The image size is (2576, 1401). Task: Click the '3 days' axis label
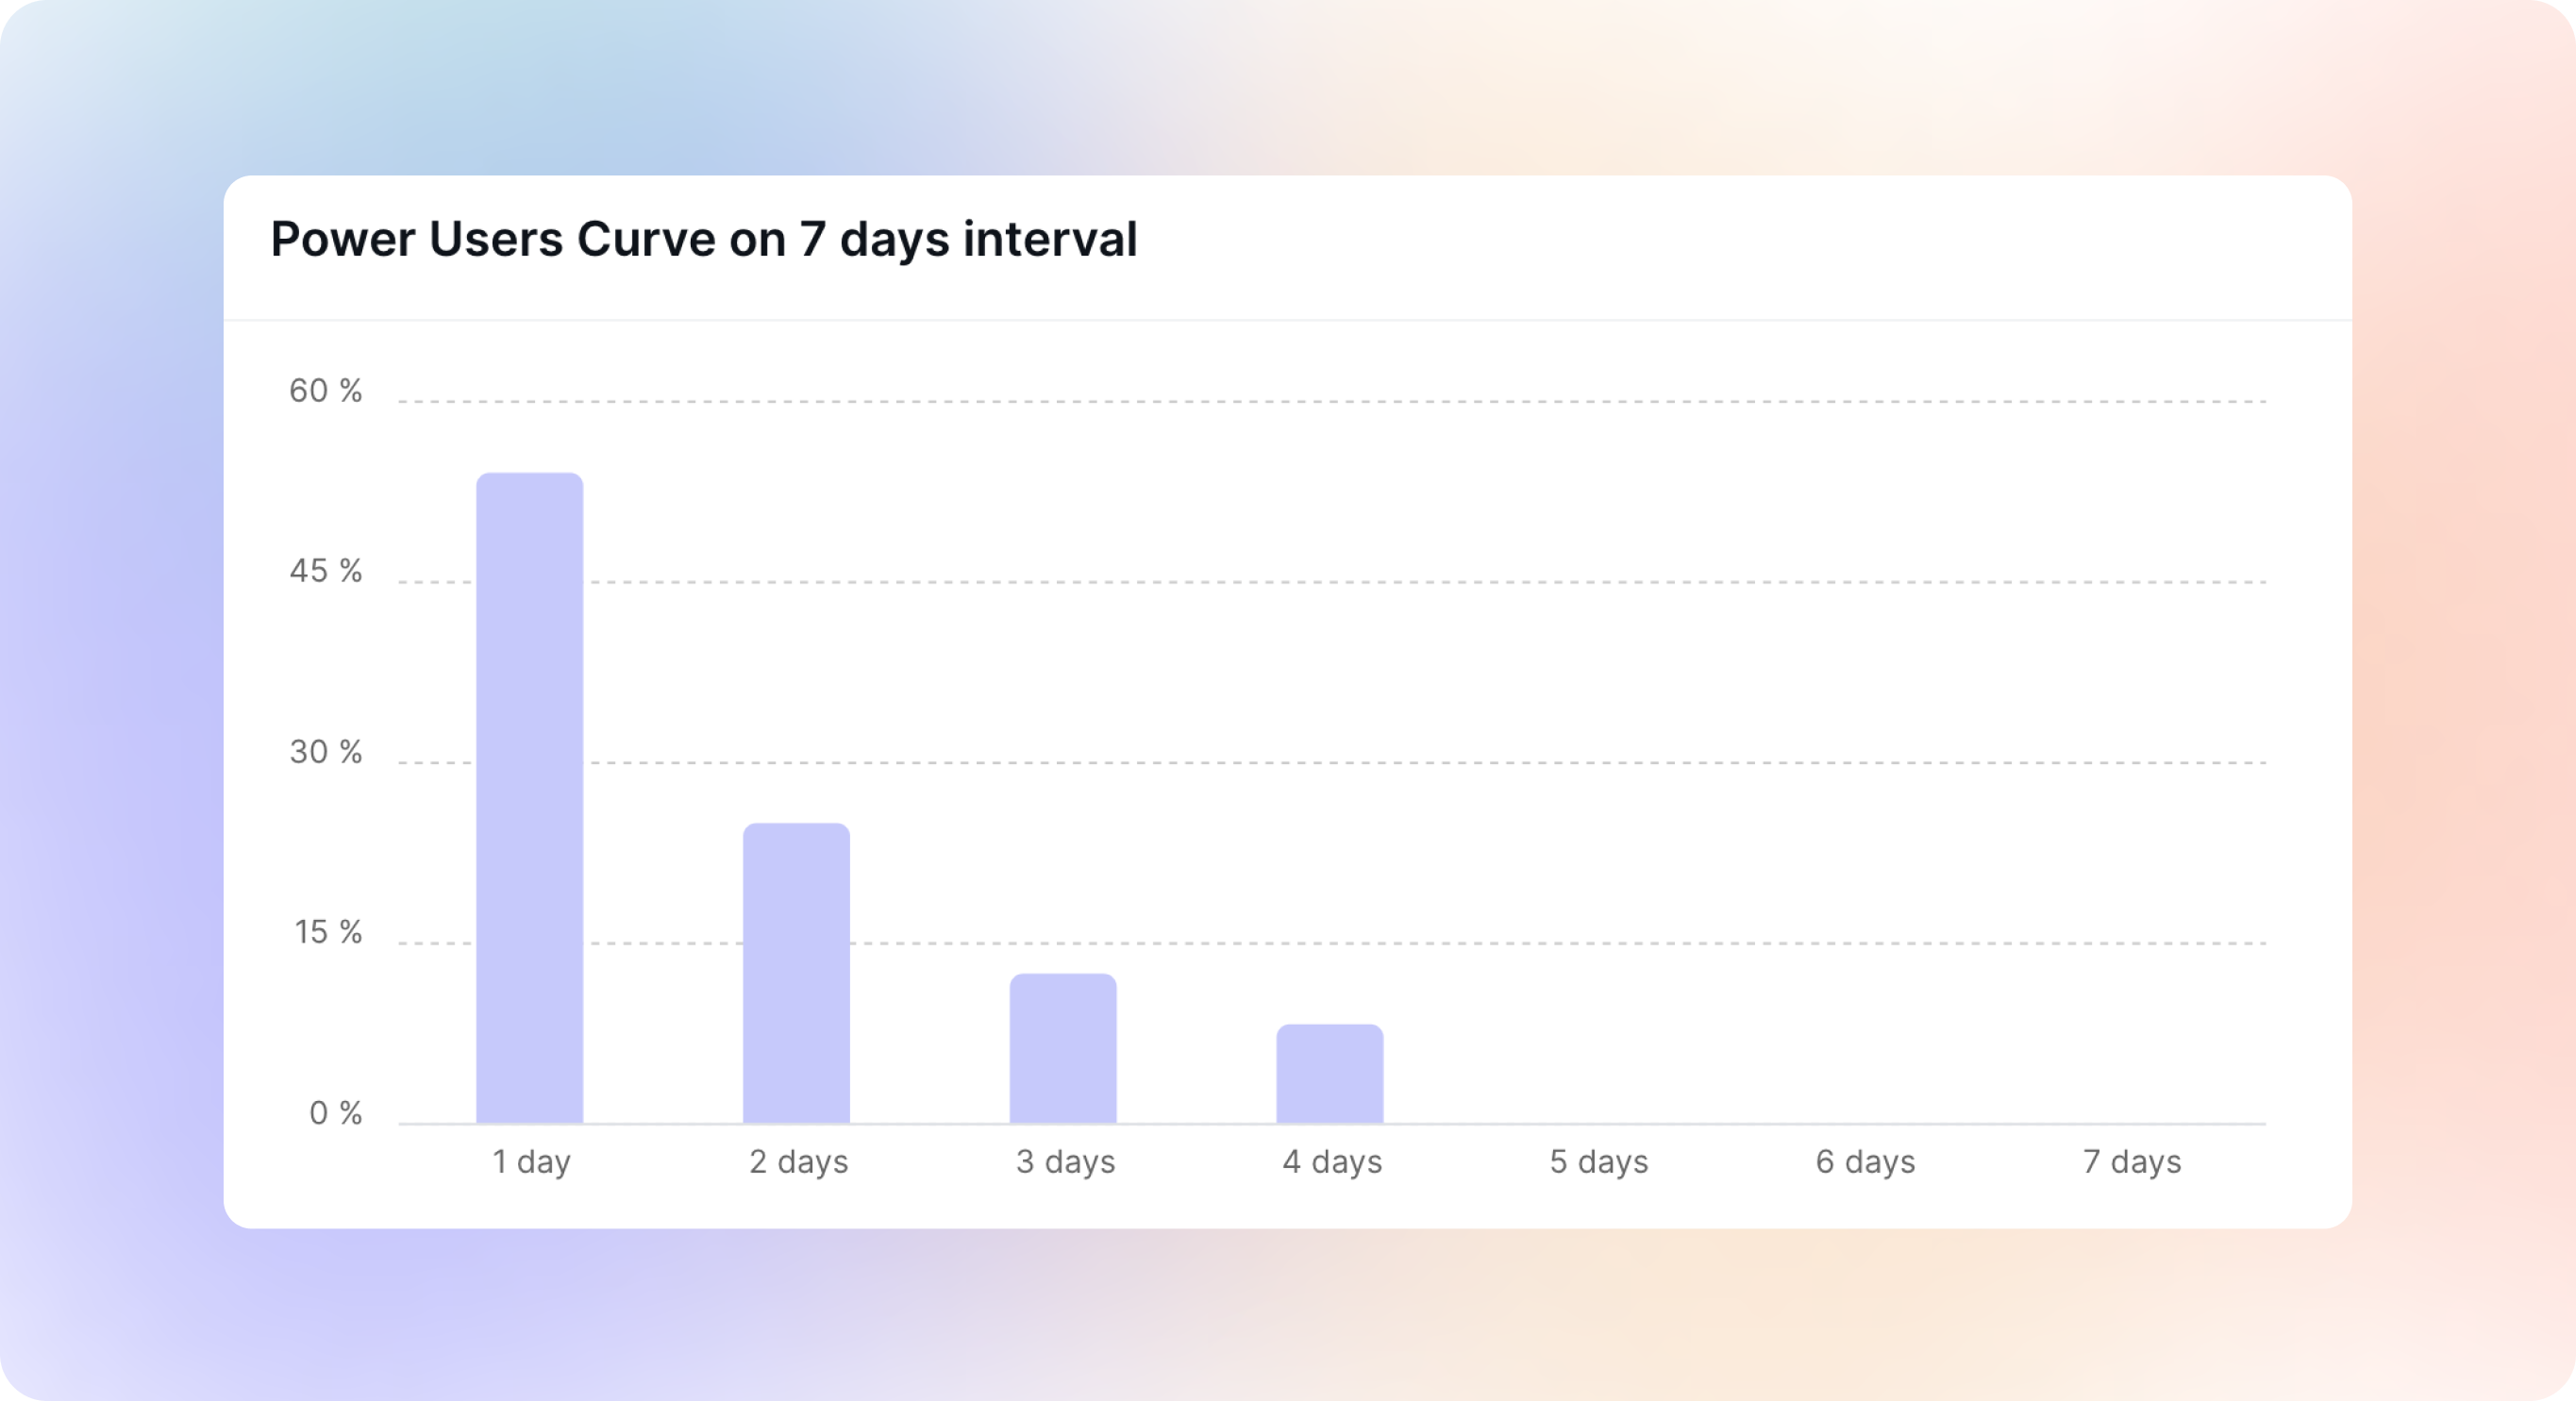pyautogui.click(x=1065, y=1161)
